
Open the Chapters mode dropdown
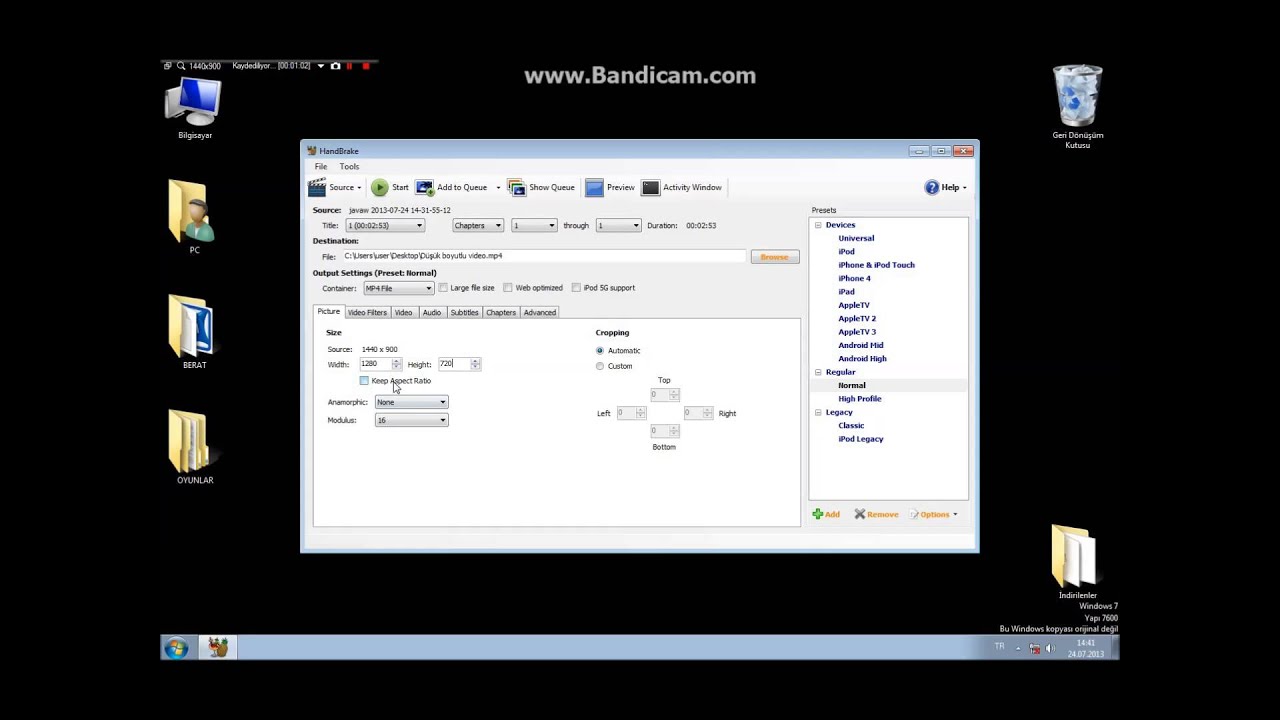pos(478,226)
